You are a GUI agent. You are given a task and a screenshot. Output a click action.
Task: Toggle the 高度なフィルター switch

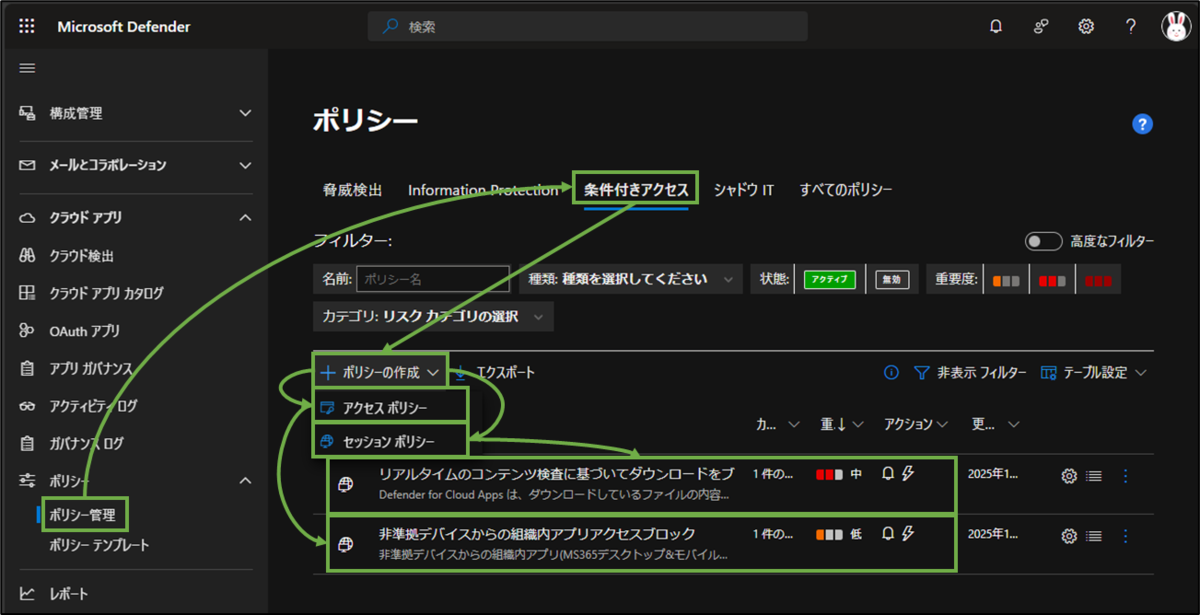click(x=1043, y=241)
